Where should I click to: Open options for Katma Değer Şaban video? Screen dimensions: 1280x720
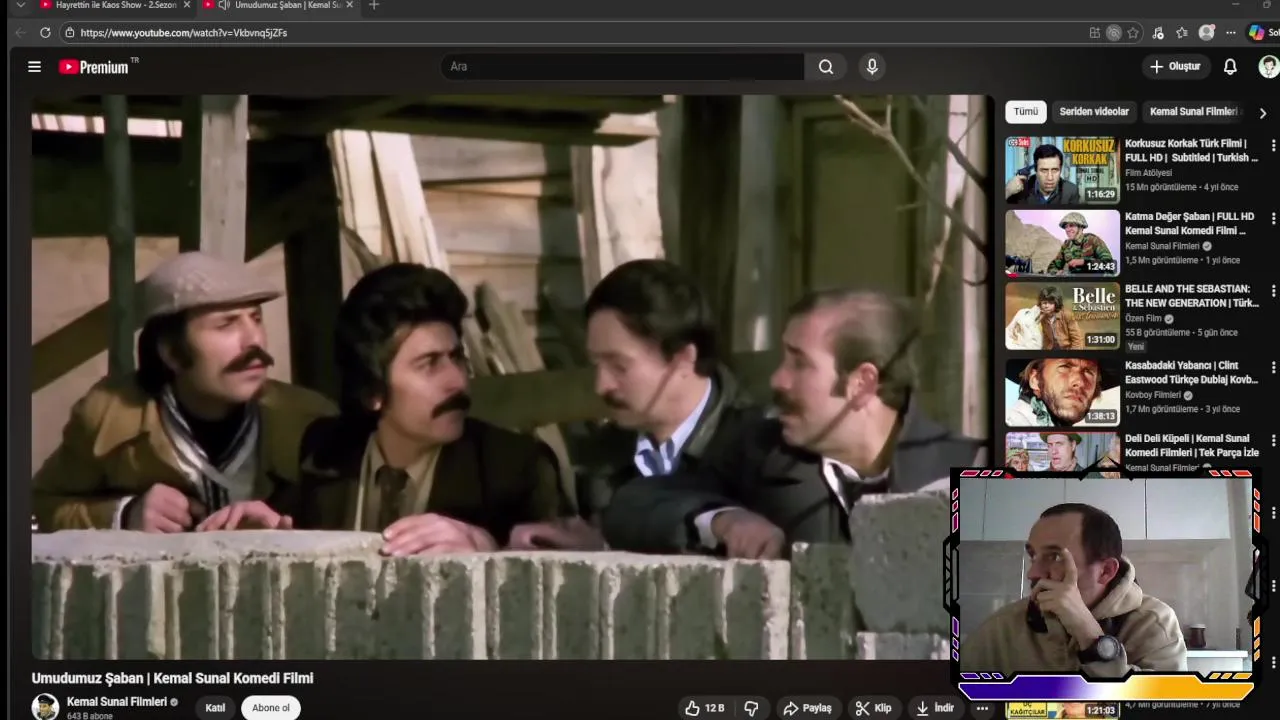tap(1273, 219)
